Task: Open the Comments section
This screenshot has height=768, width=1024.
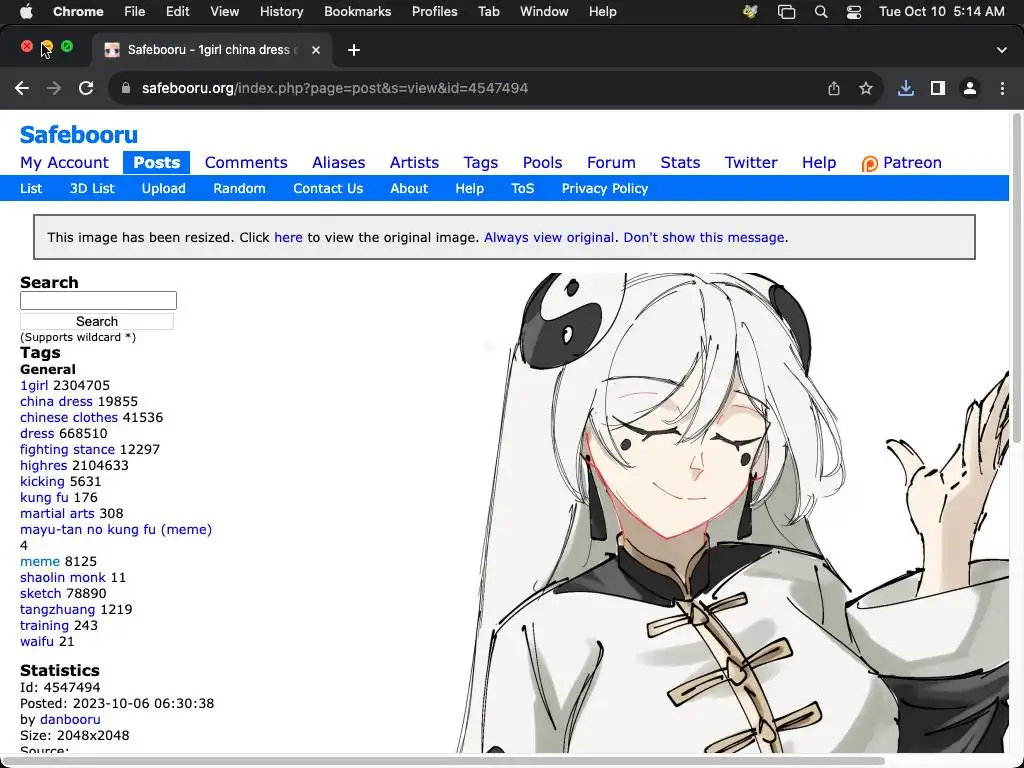Action: [x=246, y=163]
